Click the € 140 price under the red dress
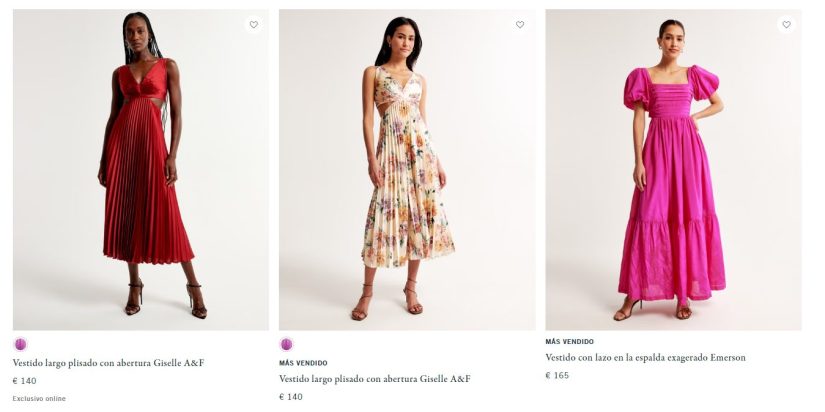 (x=24, y=381)
